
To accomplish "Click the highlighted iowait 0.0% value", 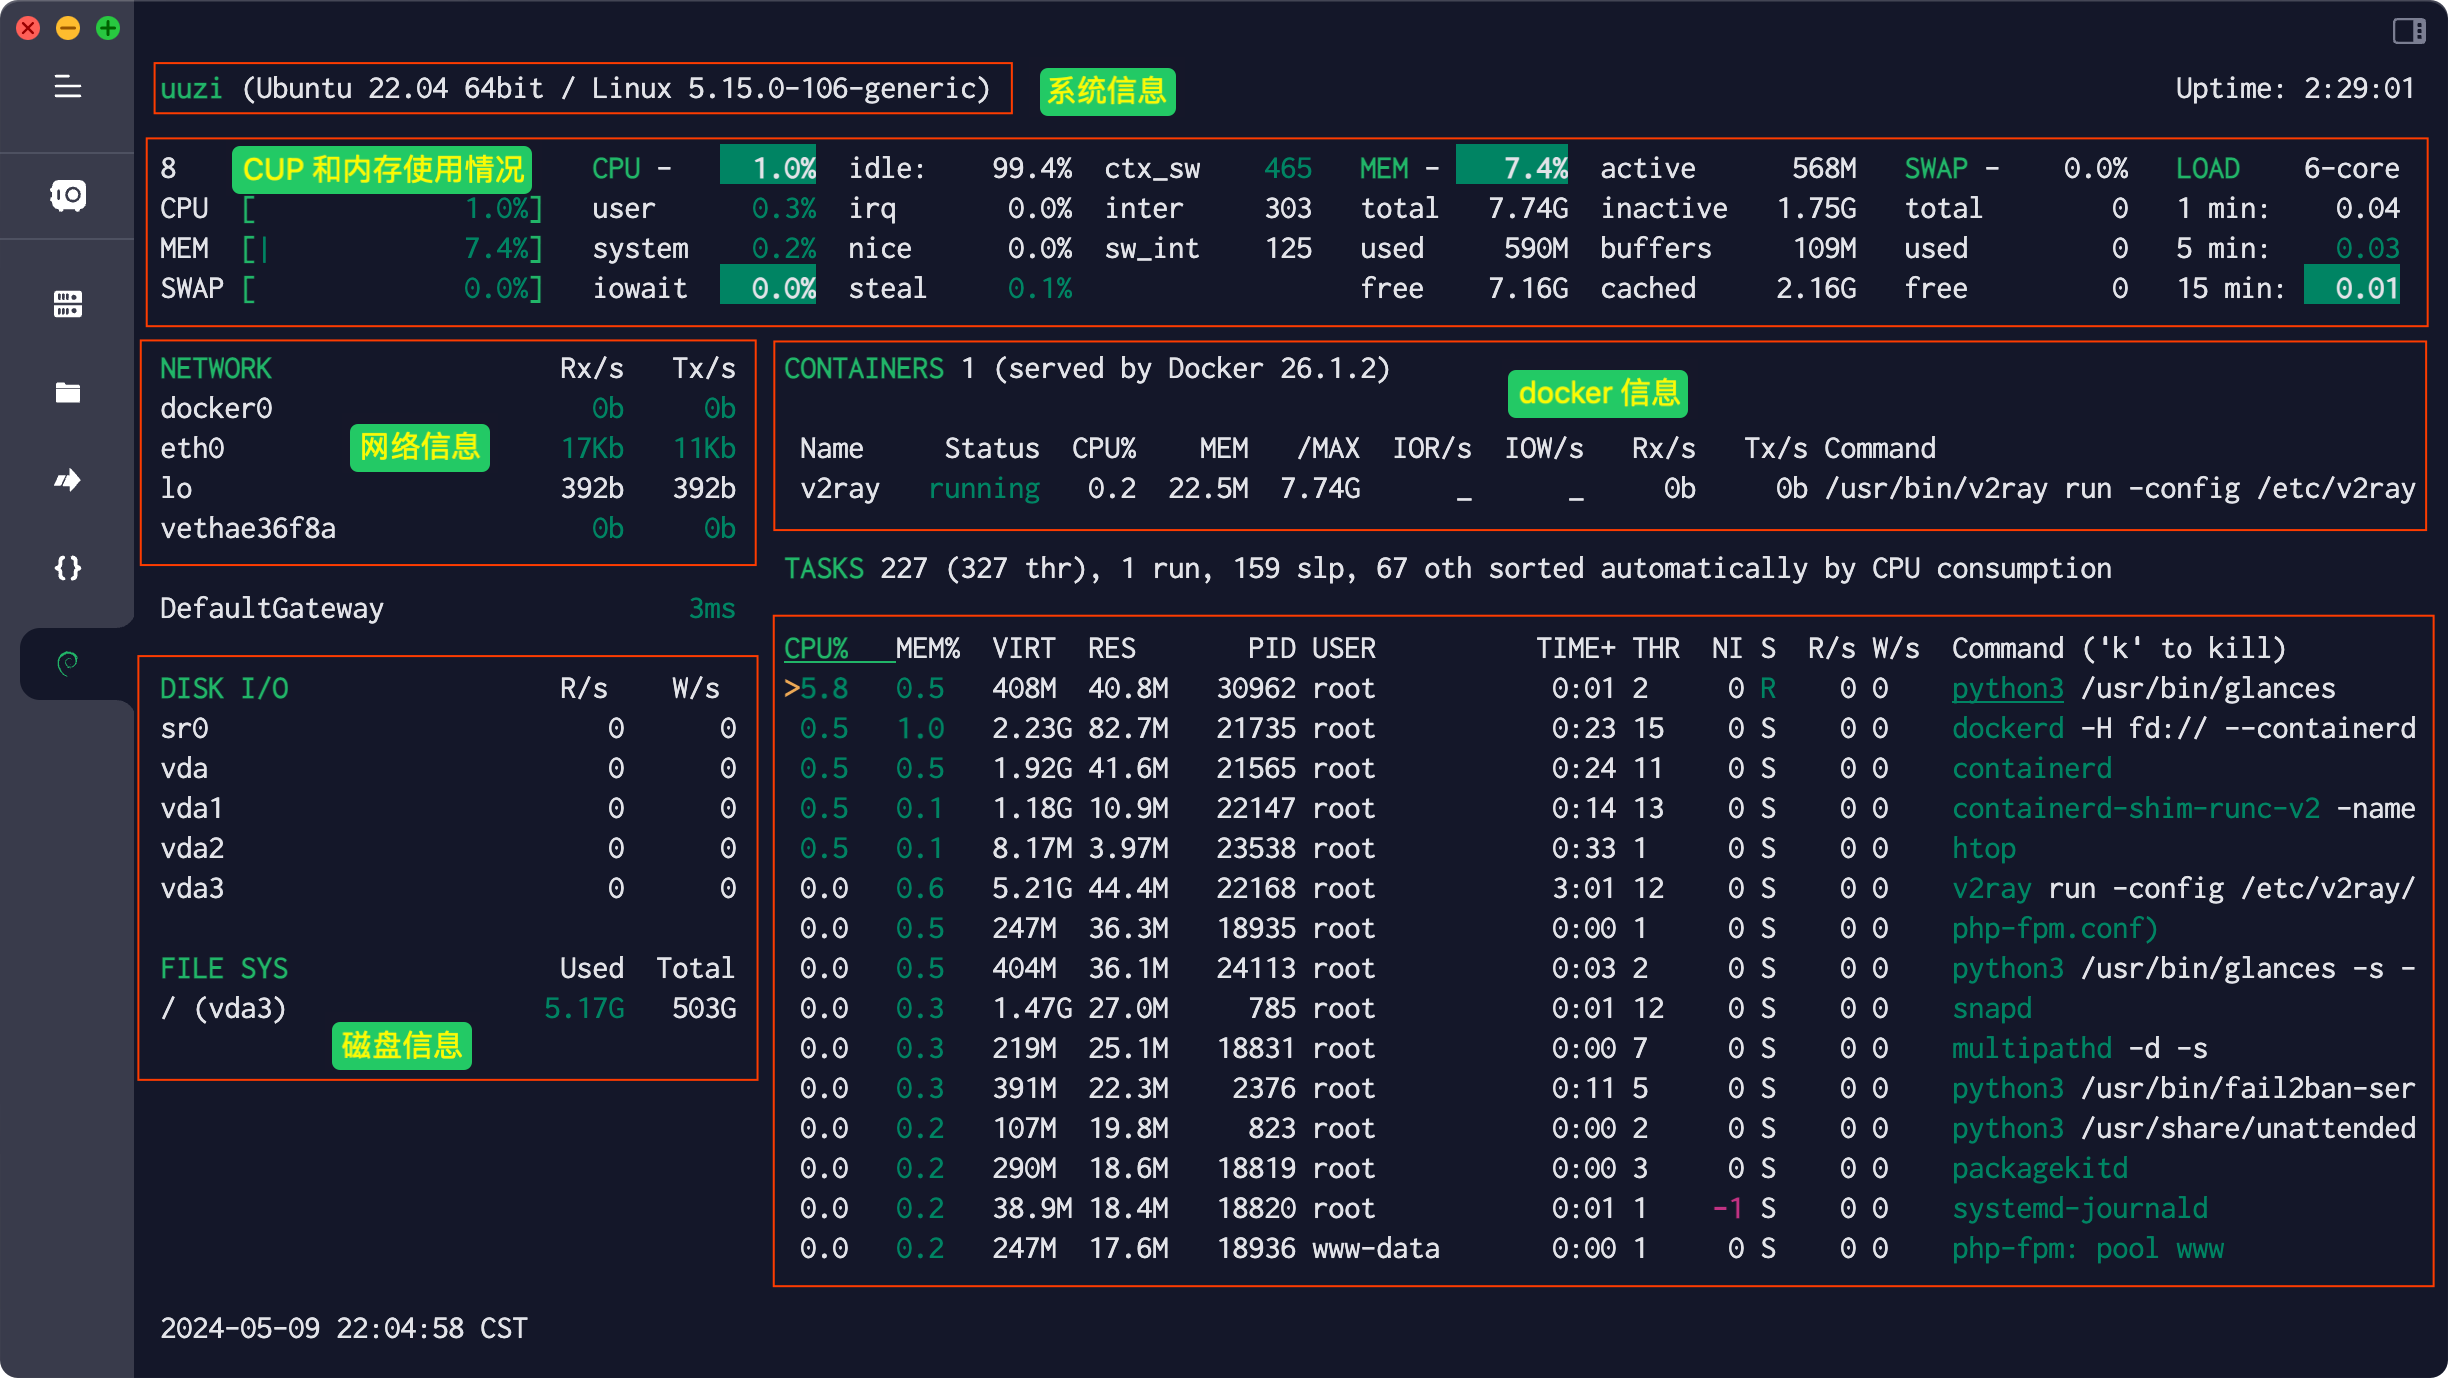I will (x=768, y=287).
